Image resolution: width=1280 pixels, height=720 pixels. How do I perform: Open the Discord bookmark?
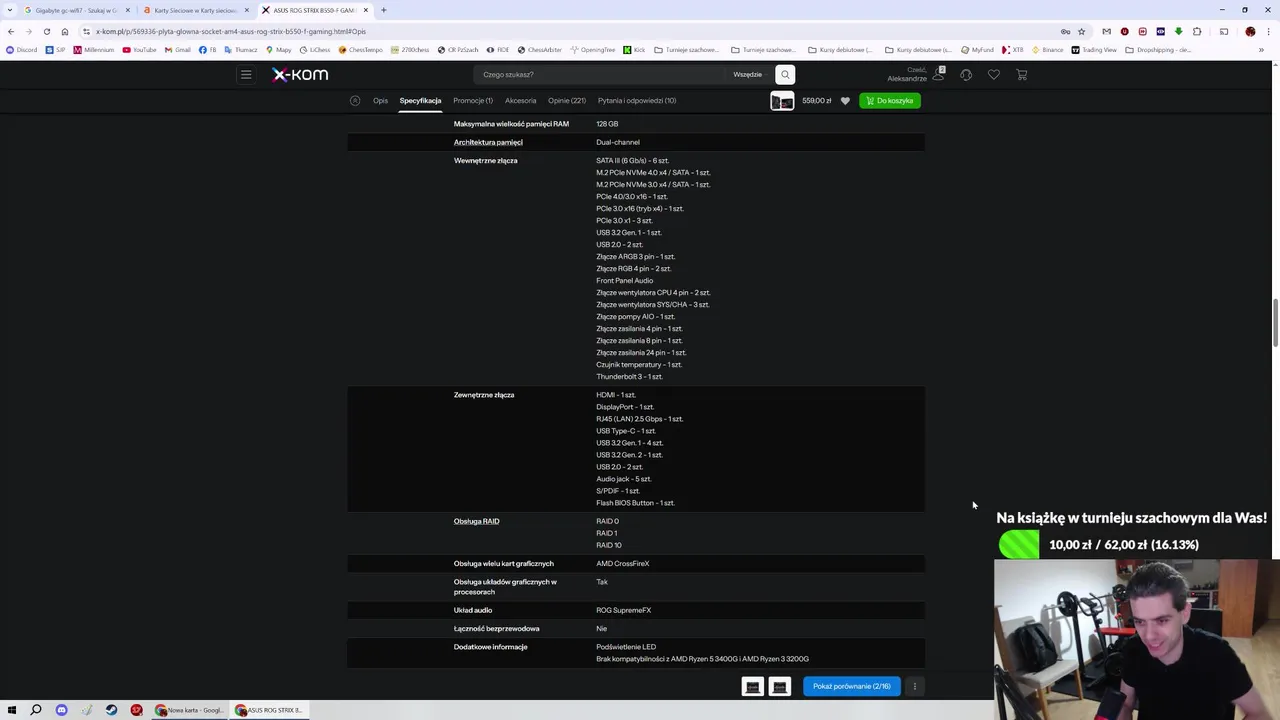point(21,49)
